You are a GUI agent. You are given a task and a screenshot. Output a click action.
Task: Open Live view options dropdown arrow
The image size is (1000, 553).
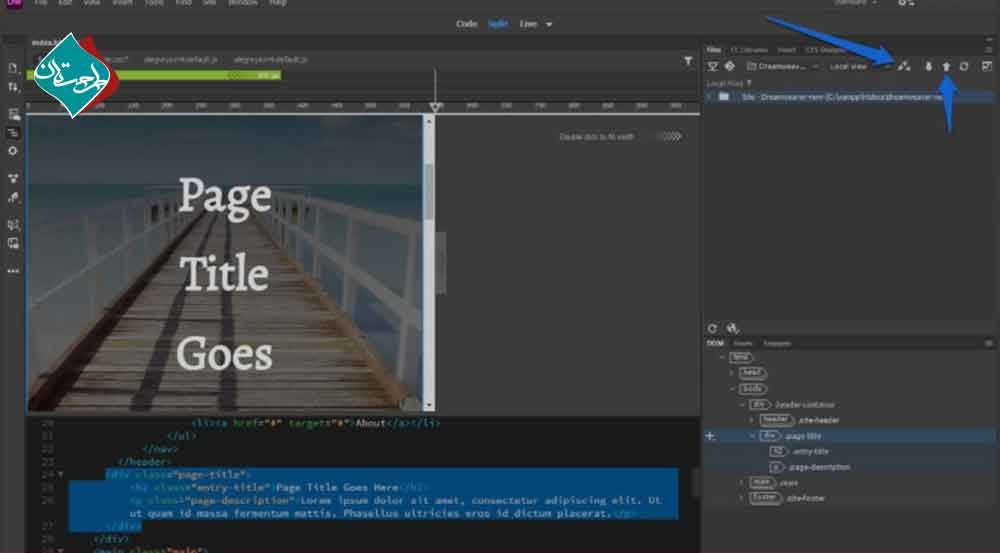[548, 24]
